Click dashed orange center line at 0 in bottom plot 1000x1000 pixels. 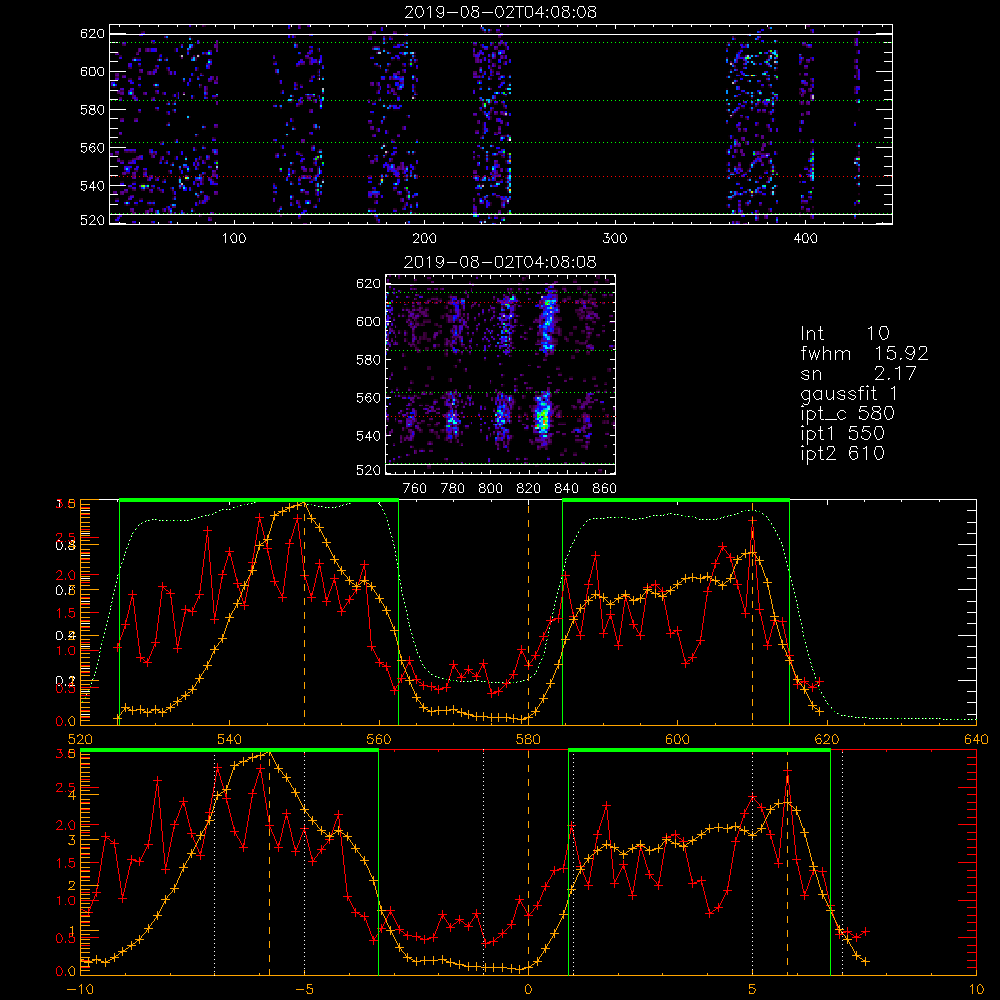[528, 863]
